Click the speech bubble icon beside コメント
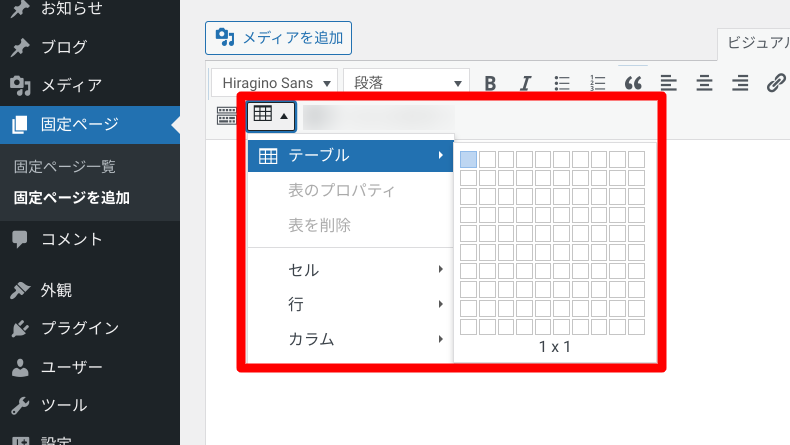Image resolution: width=790 pixels, height=445 pixels. (20, 239)
